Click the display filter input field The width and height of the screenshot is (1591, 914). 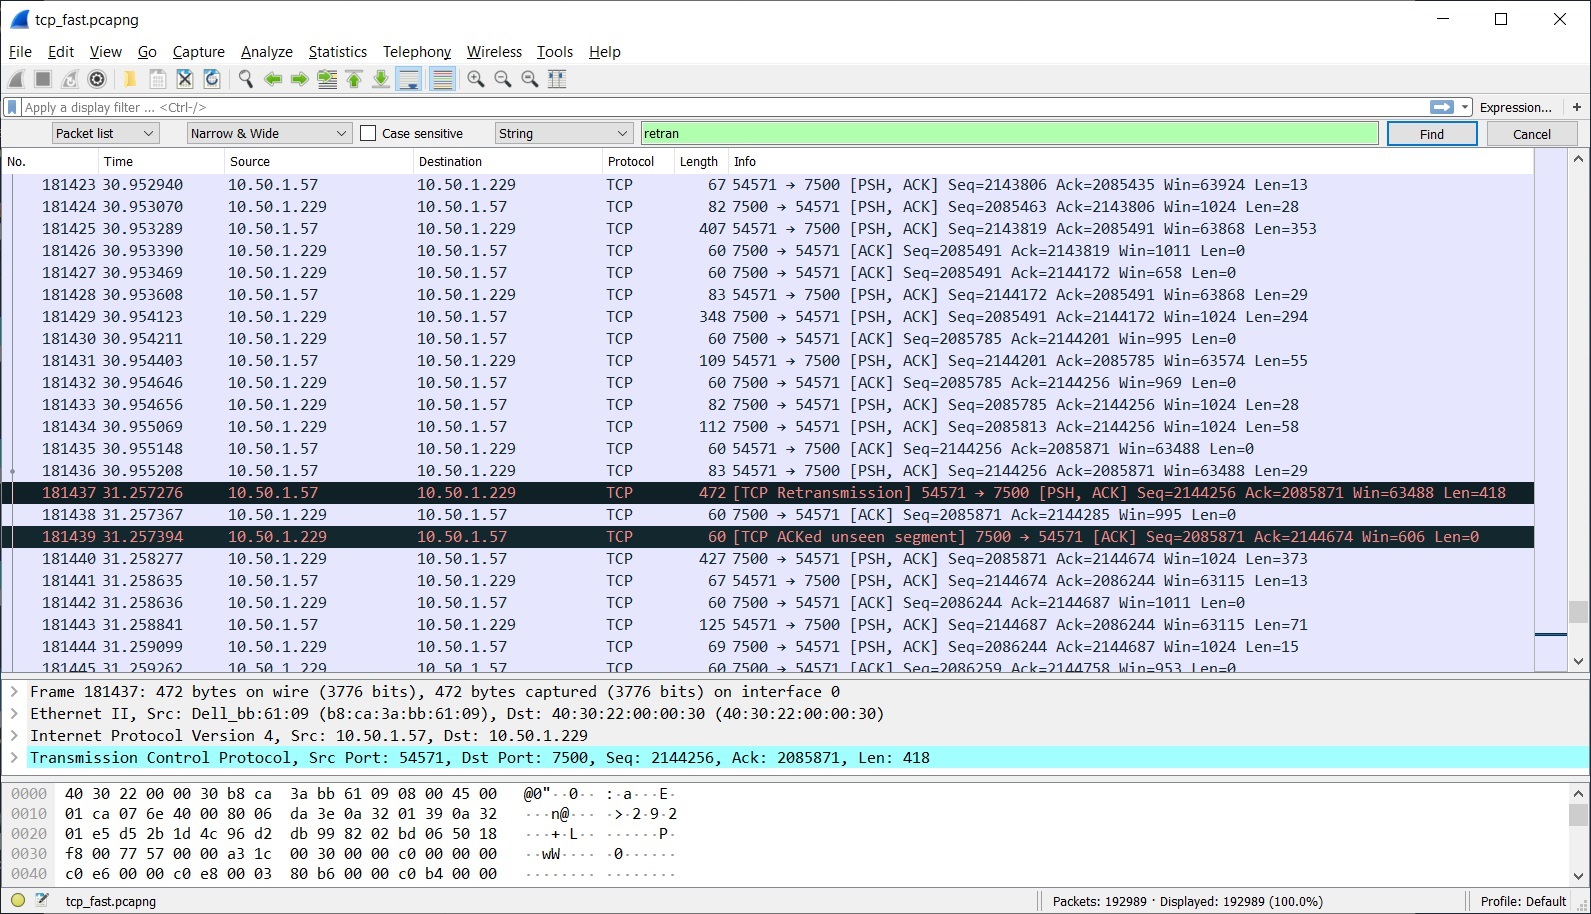tap(725, 107)
